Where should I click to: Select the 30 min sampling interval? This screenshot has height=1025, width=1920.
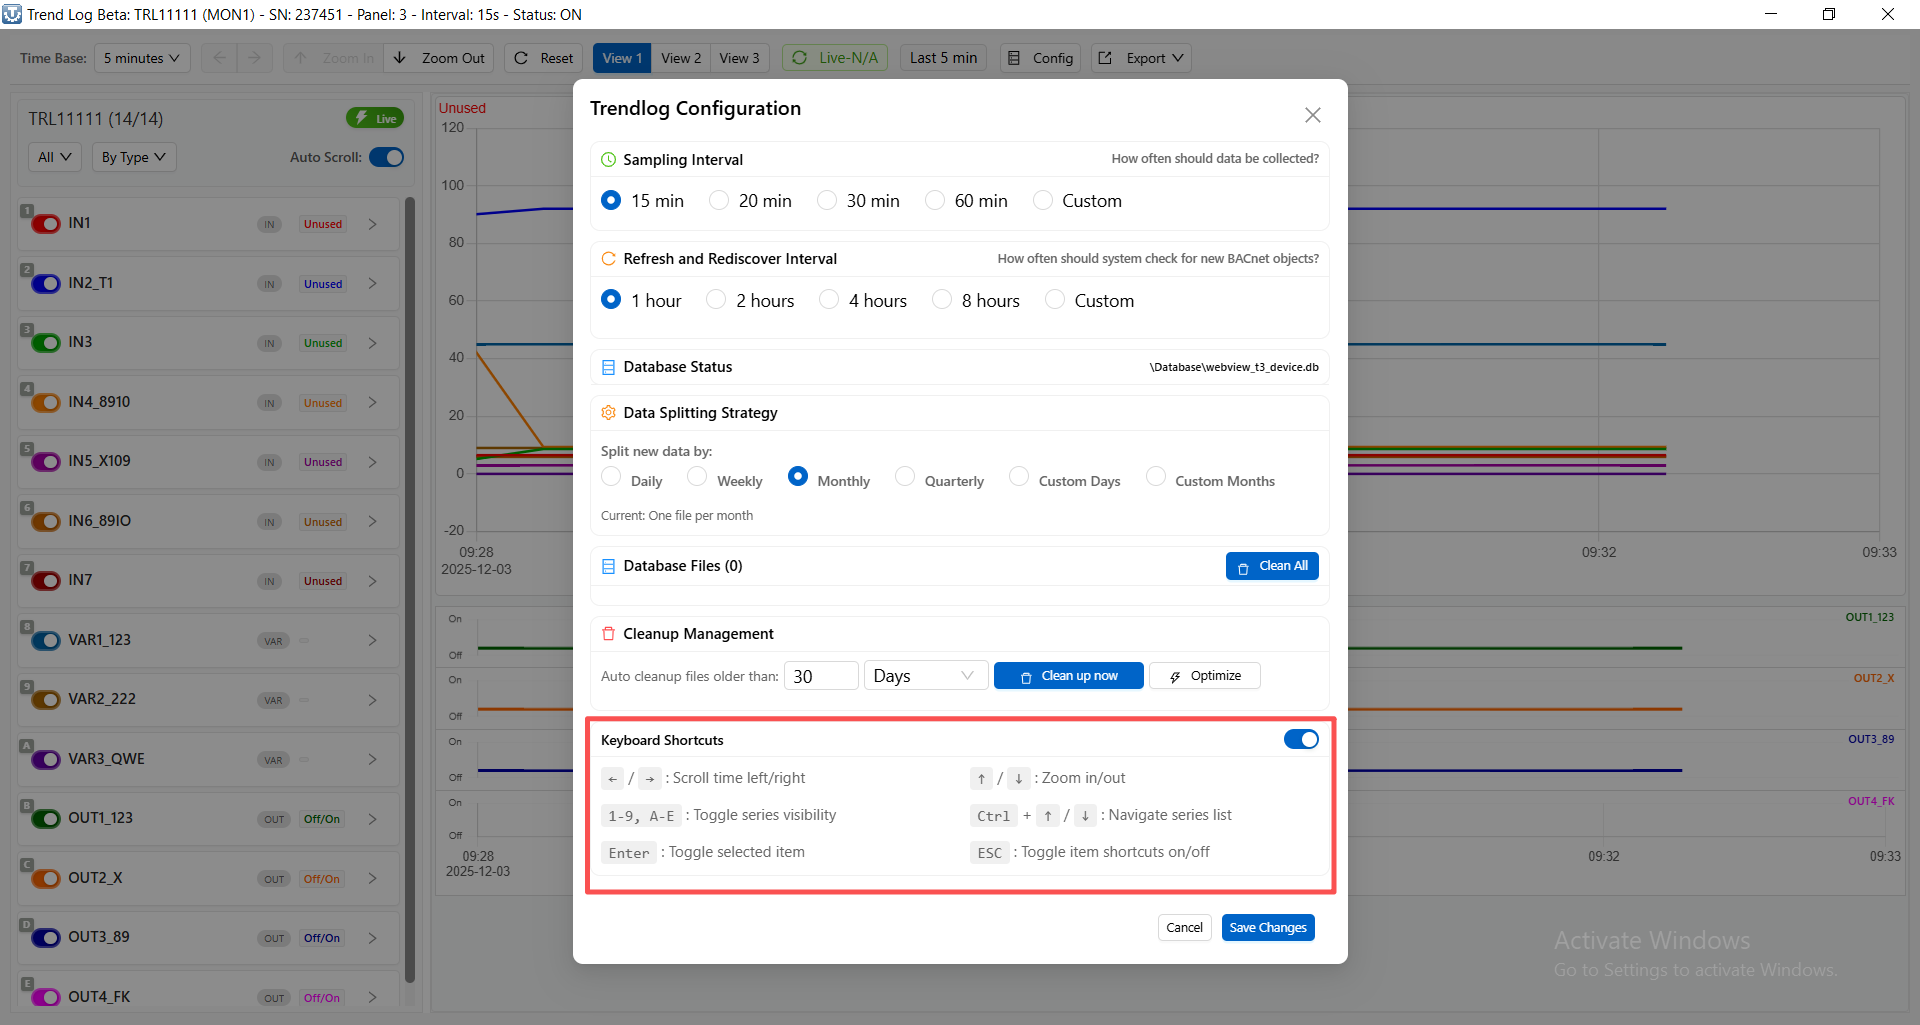tap(827, 200)
